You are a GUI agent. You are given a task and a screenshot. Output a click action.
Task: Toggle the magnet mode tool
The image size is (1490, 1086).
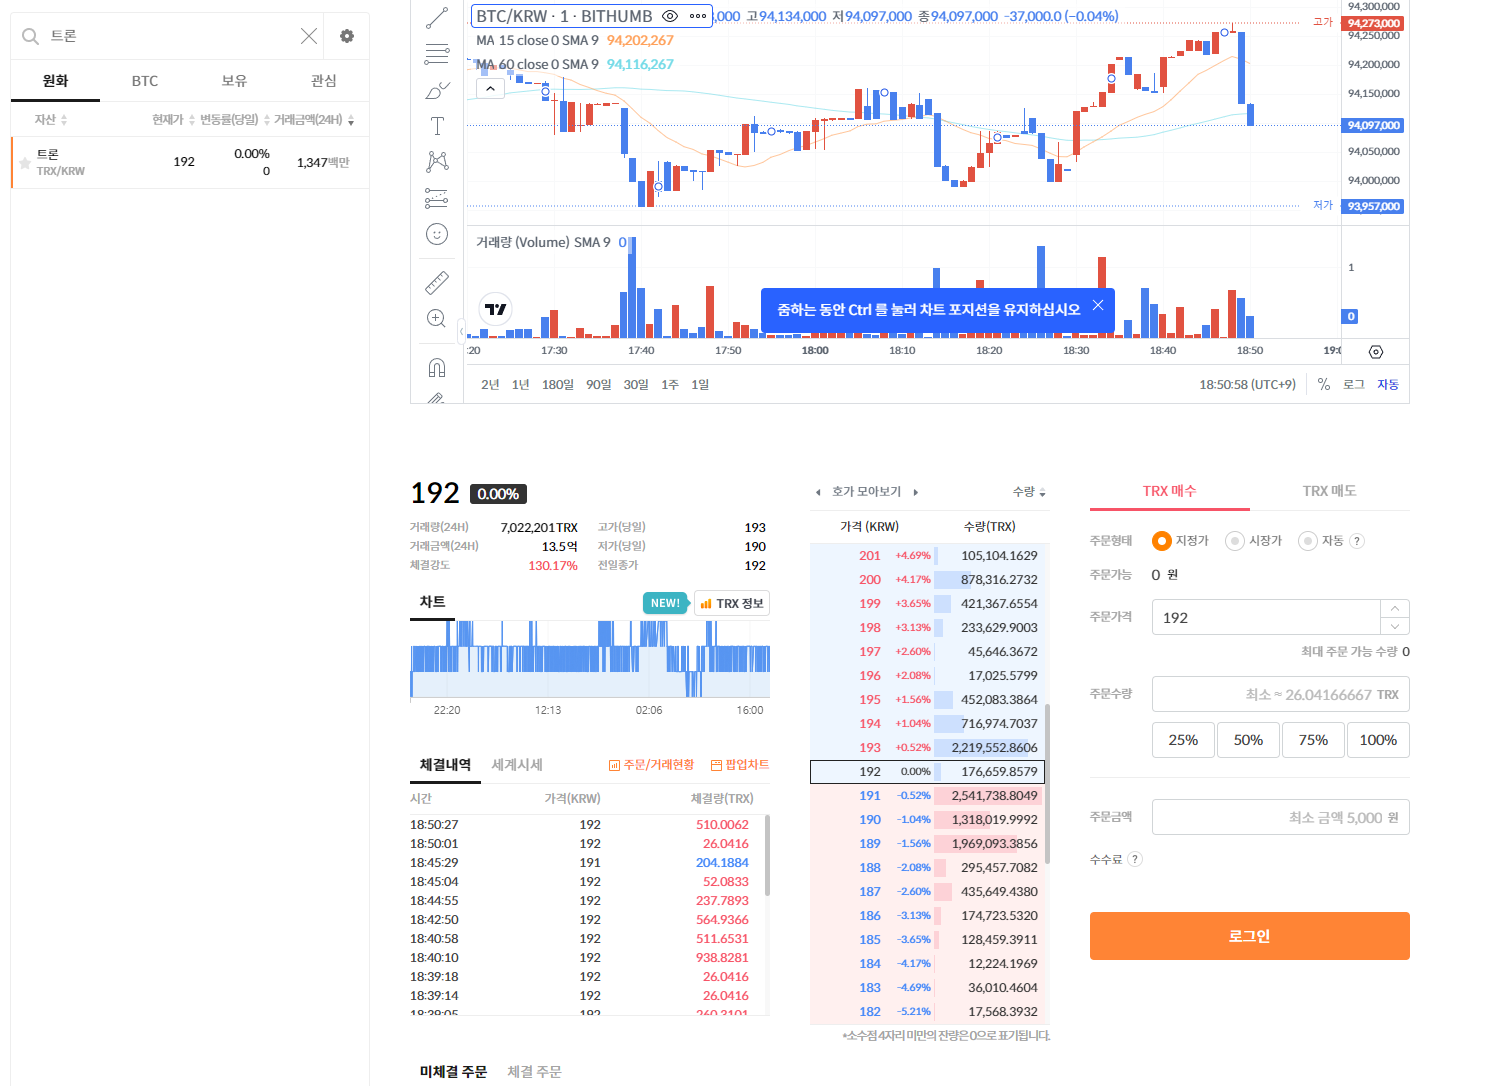437,367
